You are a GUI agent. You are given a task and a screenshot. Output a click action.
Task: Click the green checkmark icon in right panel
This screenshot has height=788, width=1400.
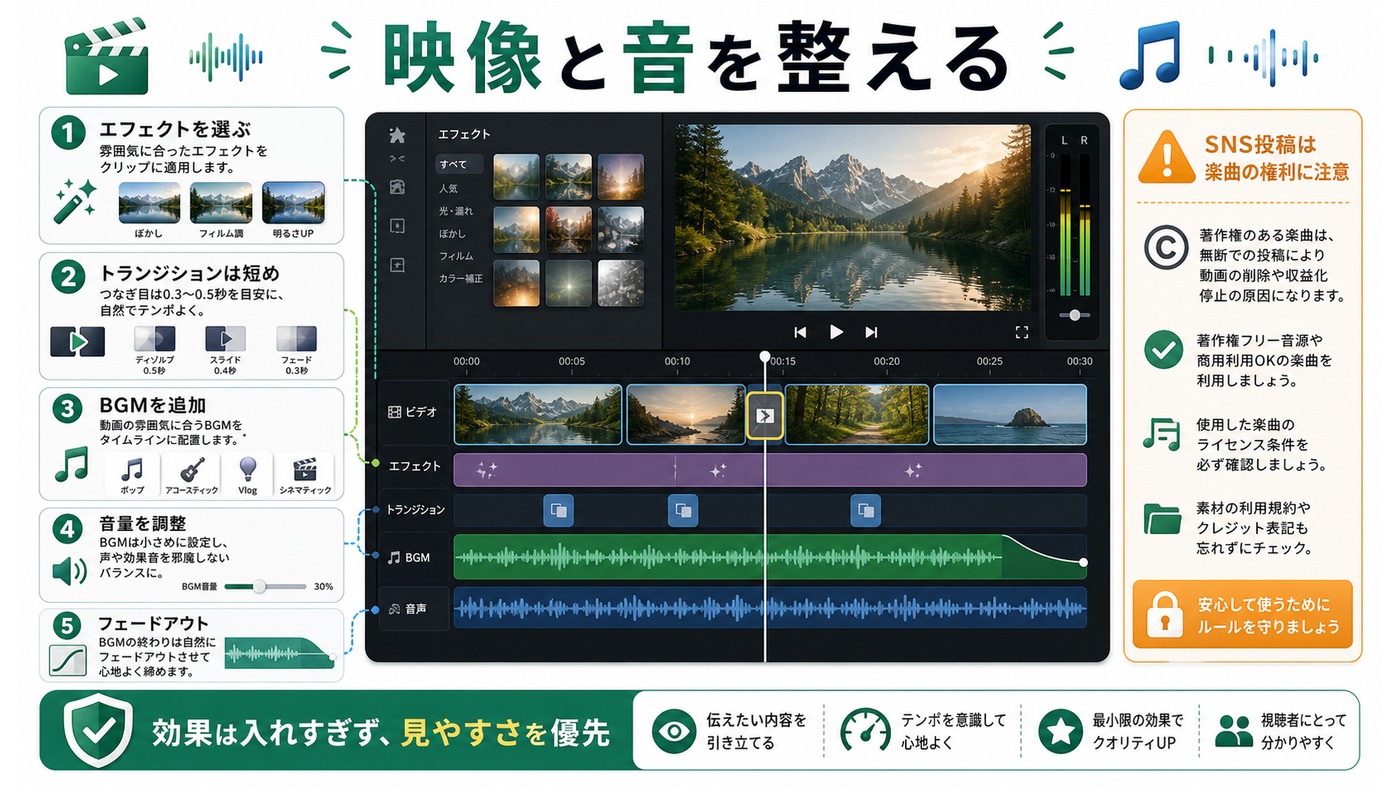coord(1163,350)
